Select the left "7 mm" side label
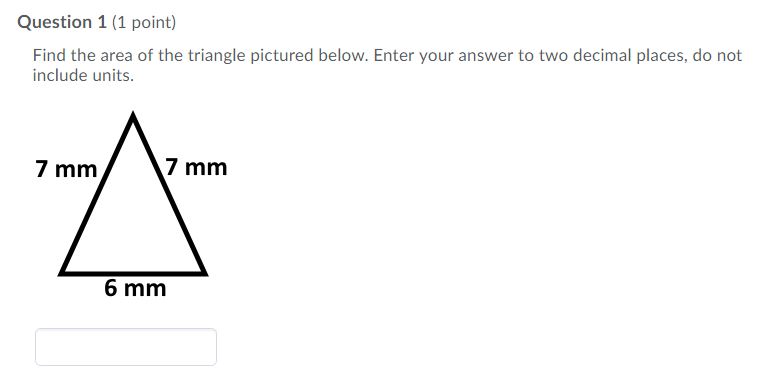Viewport: 781px width, 377px height. [x=66, y=169]
